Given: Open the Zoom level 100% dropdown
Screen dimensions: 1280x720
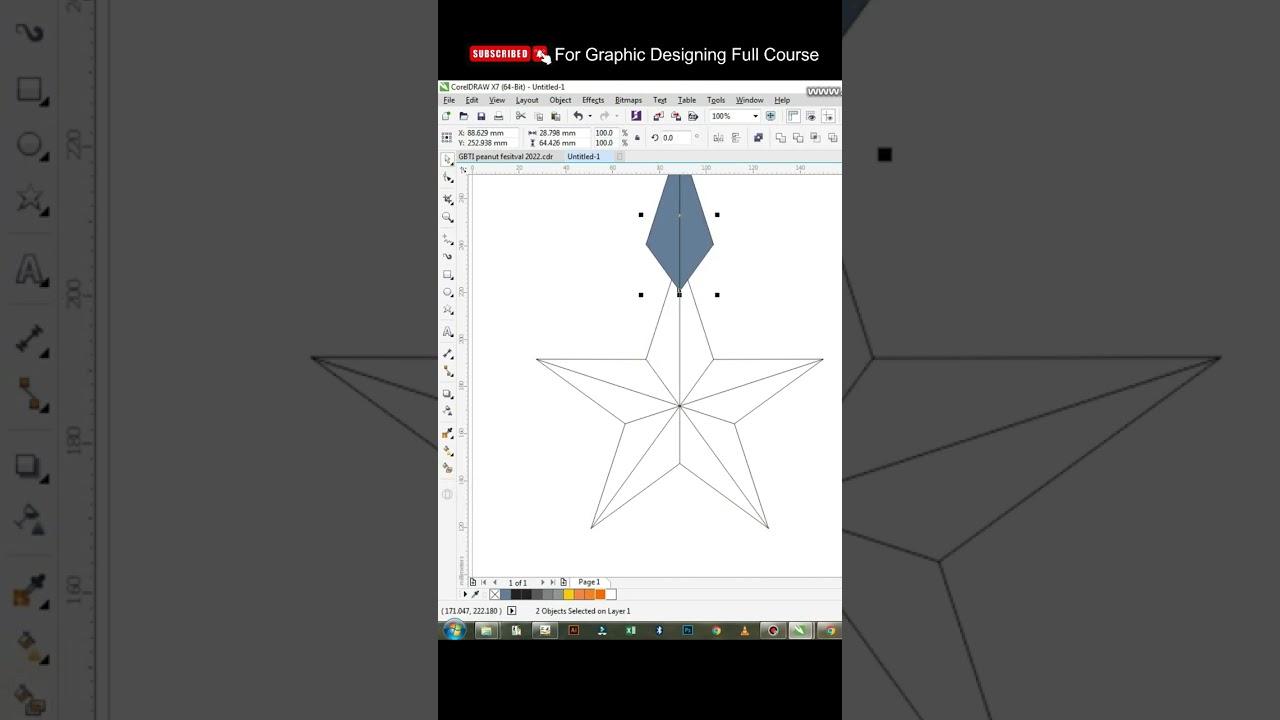Looking at the screenshot, I should coord(755,116).
